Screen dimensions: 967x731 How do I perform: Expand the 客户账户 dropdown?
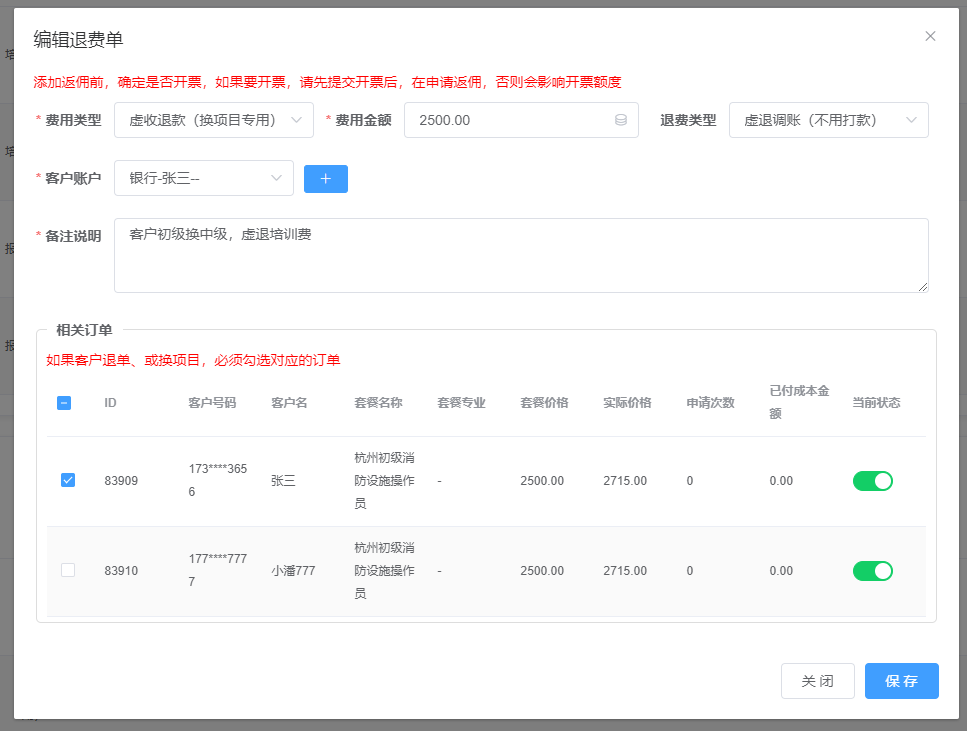[x=204, y=178]
